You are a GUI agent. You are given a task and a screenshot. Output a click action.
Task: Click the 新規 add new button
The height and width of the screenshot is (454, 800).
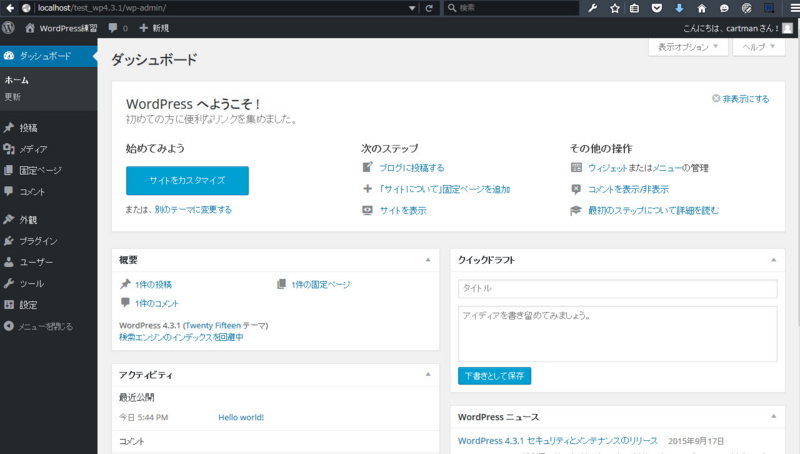[x=154, y=28]
